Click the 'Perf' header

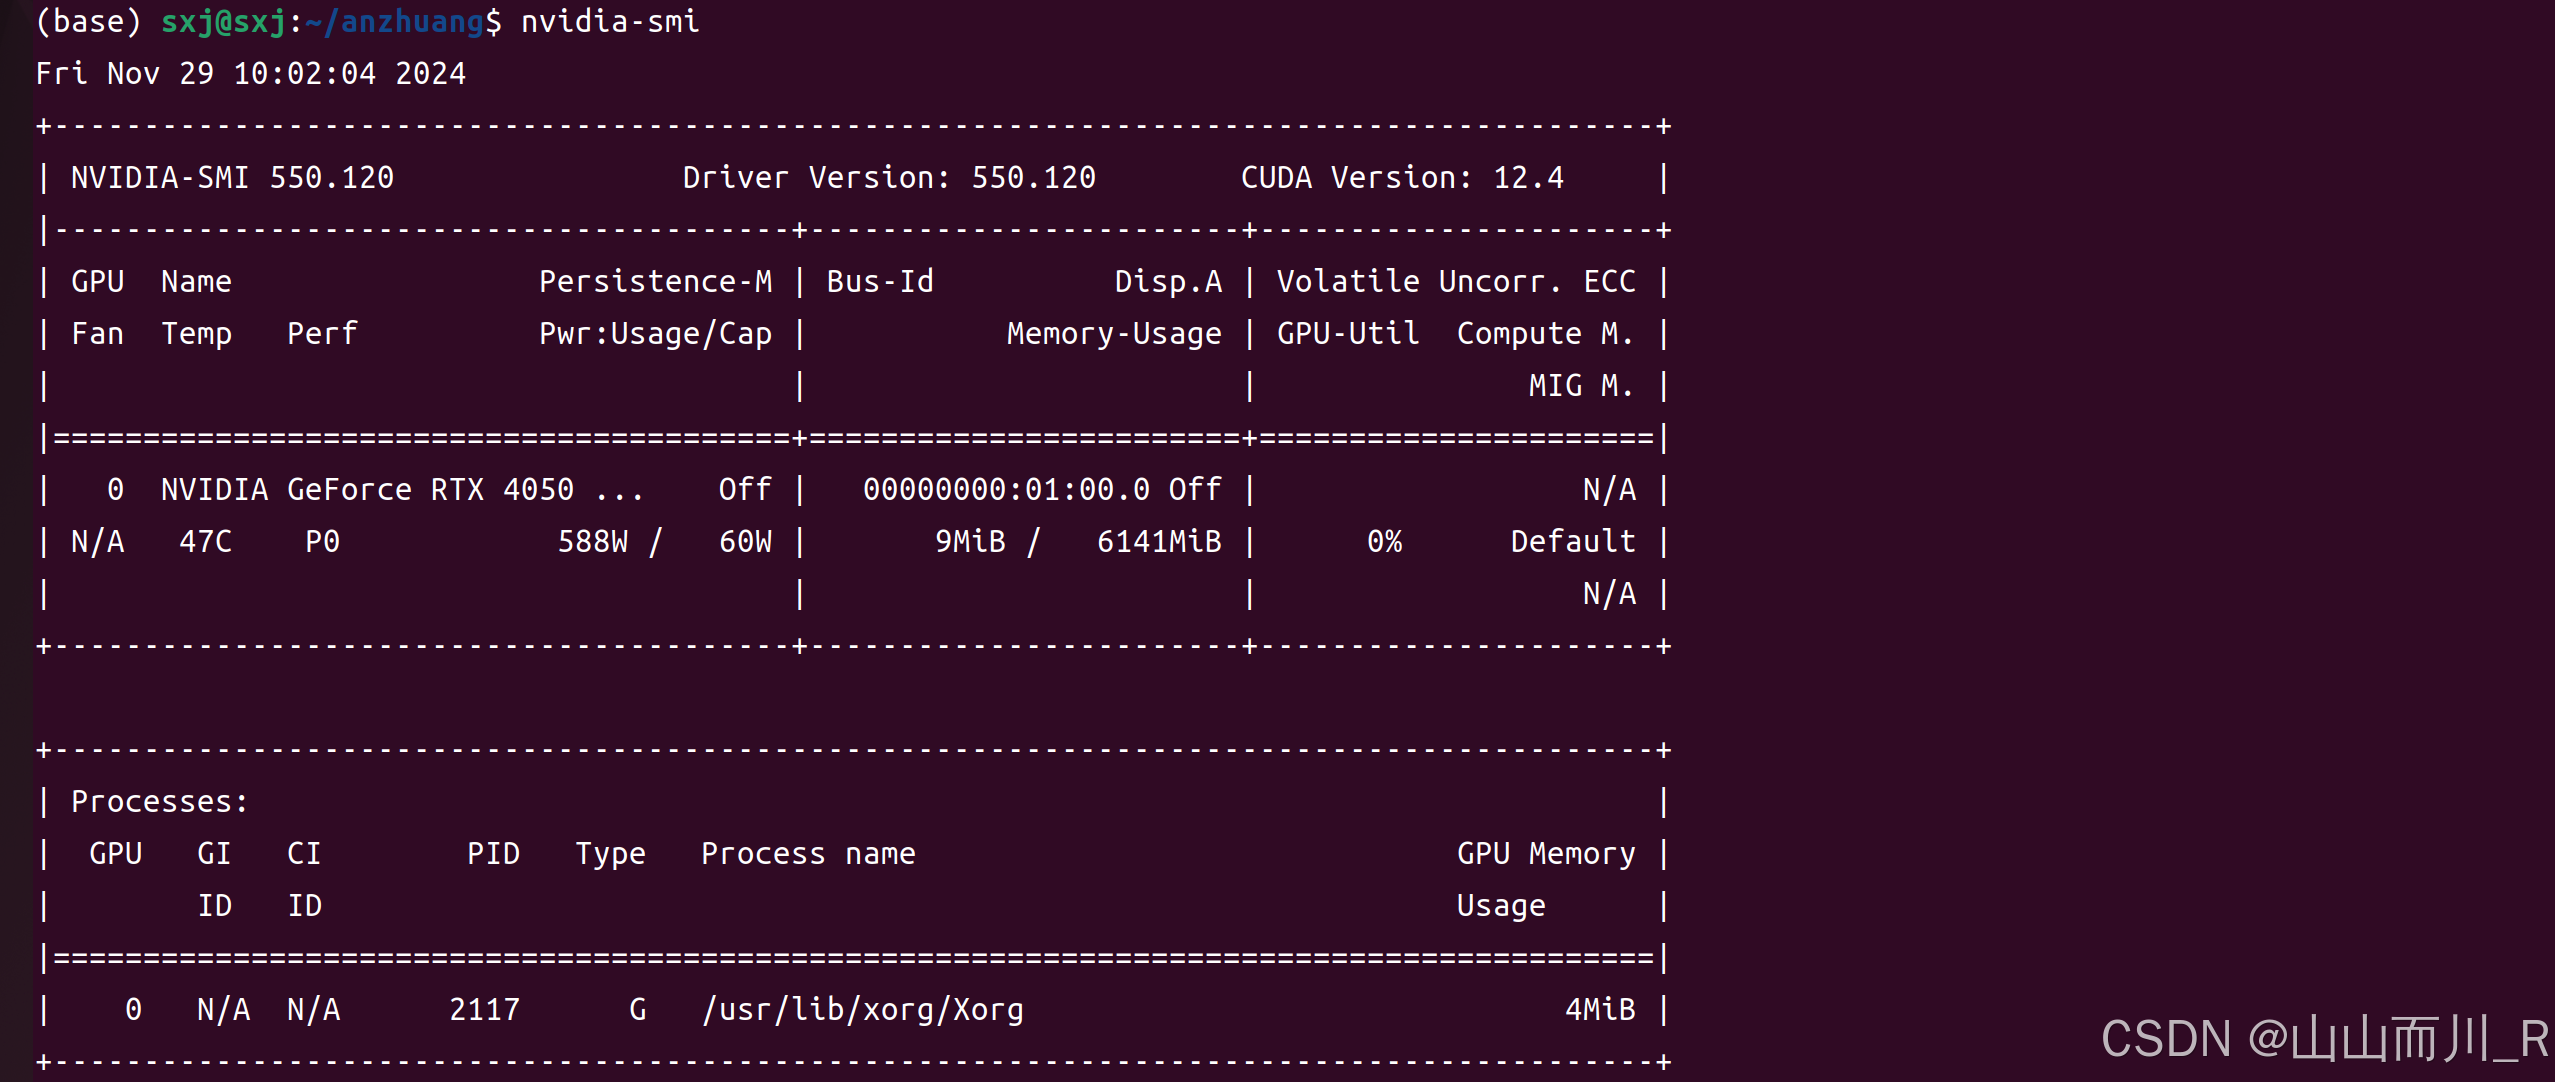[x=322, y=333]
